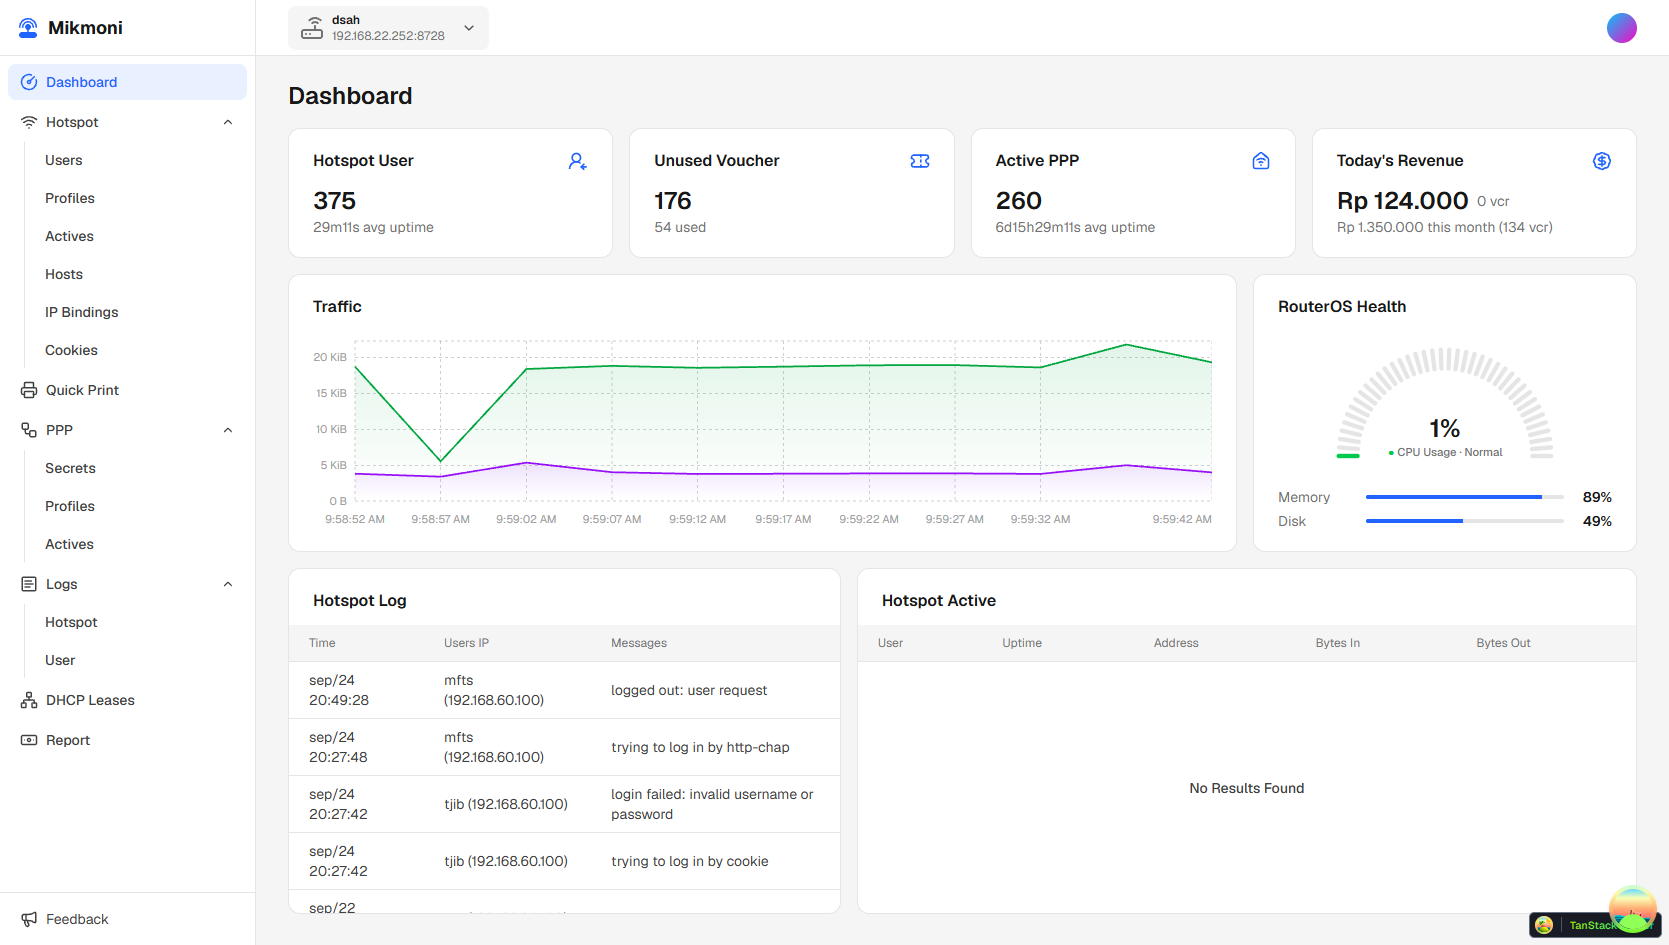Screen dimensions: 1669x945
Task: Open the Report page
Action: click(x=68, y=740)
